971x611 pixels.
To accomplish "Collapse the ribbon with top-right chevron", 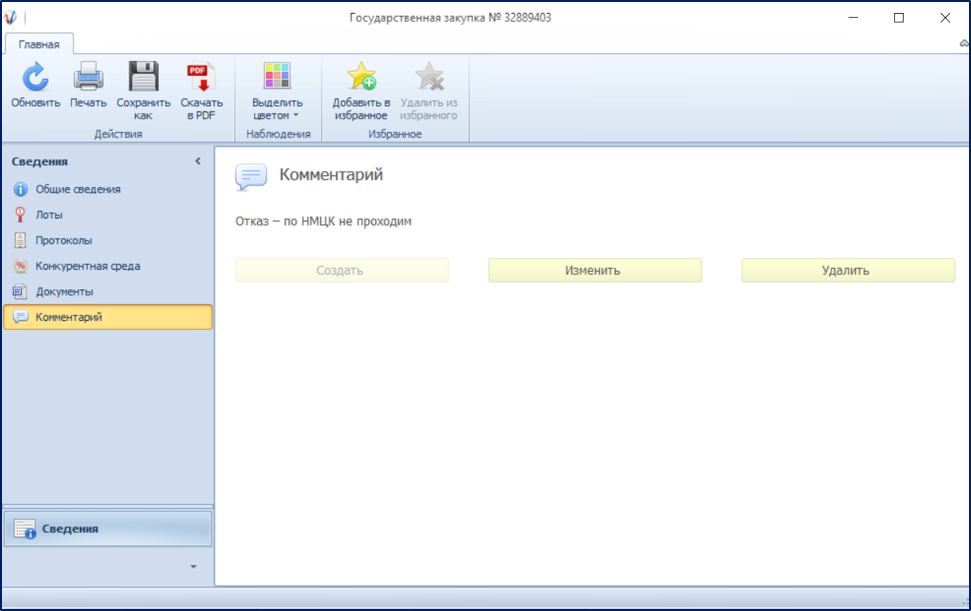I will (x=964, y=43).
